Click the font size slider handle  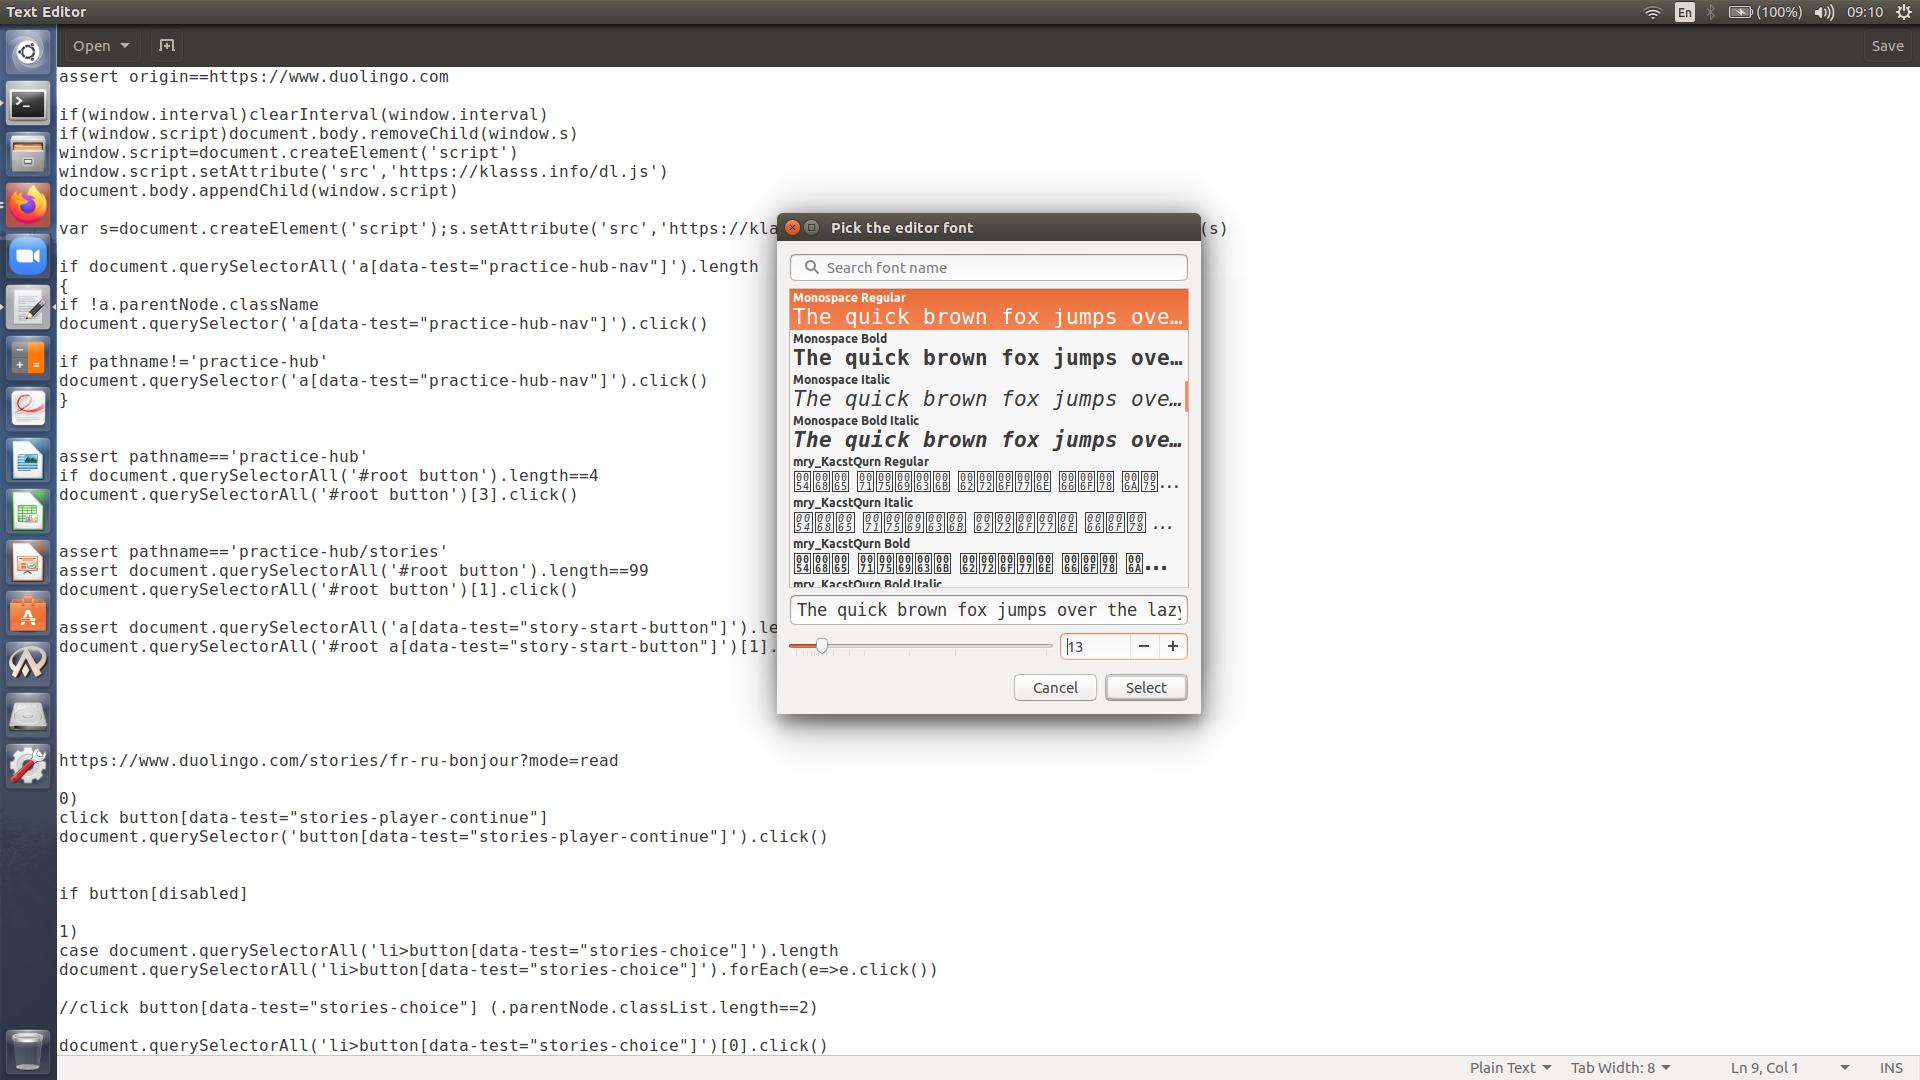tap(822, 646)
